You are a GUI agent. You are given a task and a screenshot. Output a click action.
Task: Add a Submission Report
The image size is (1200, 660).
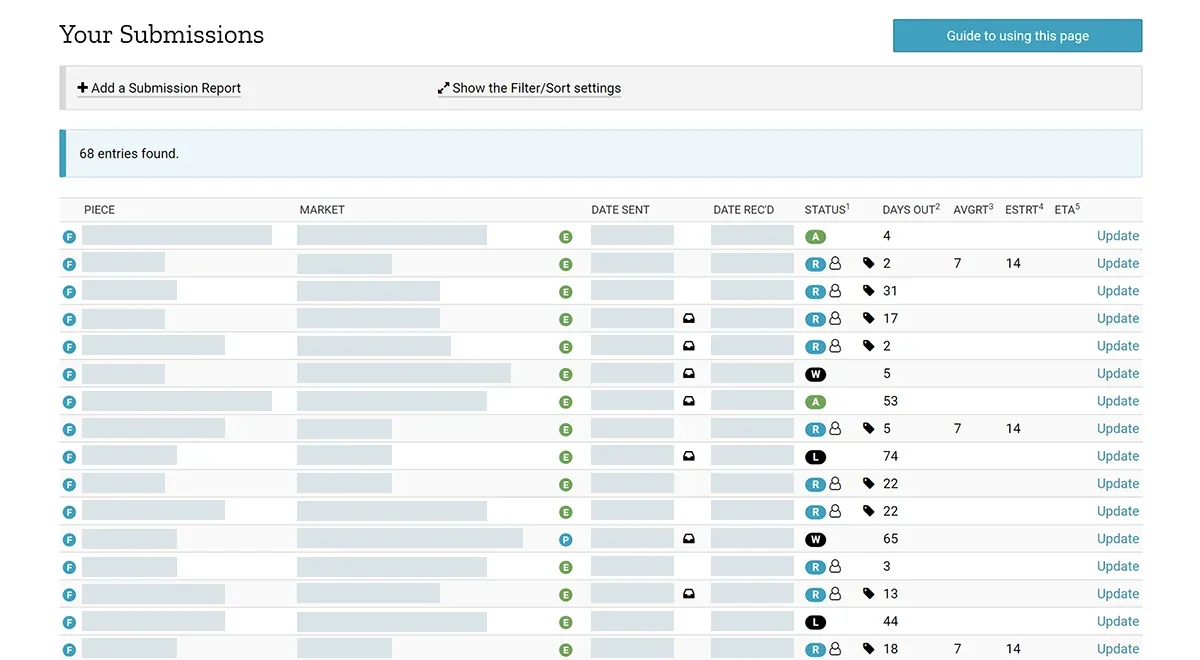(159, 88)
